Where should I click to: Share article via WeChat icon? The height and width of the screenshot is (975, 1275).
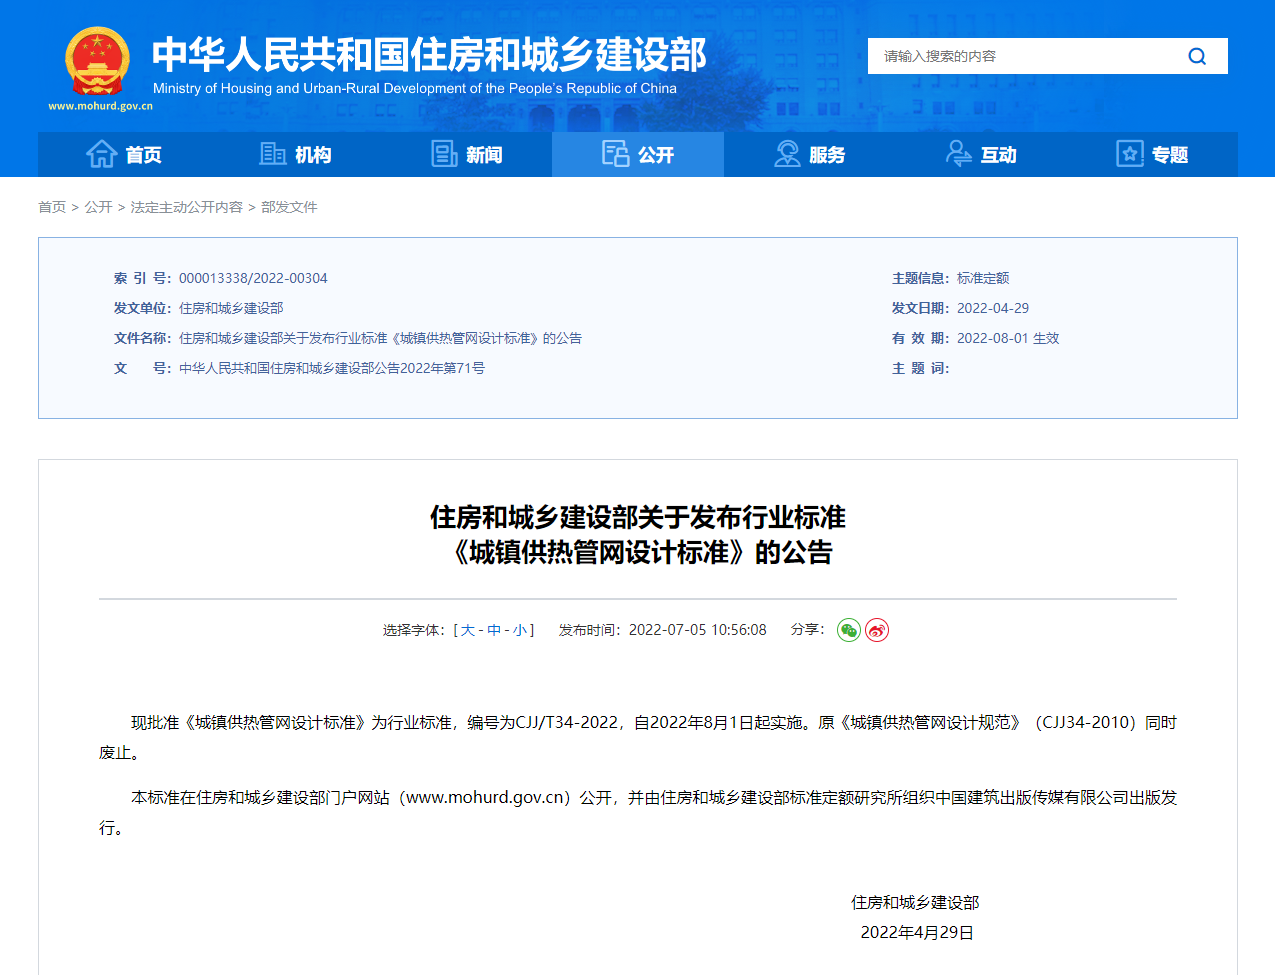(x=848, y=630)
